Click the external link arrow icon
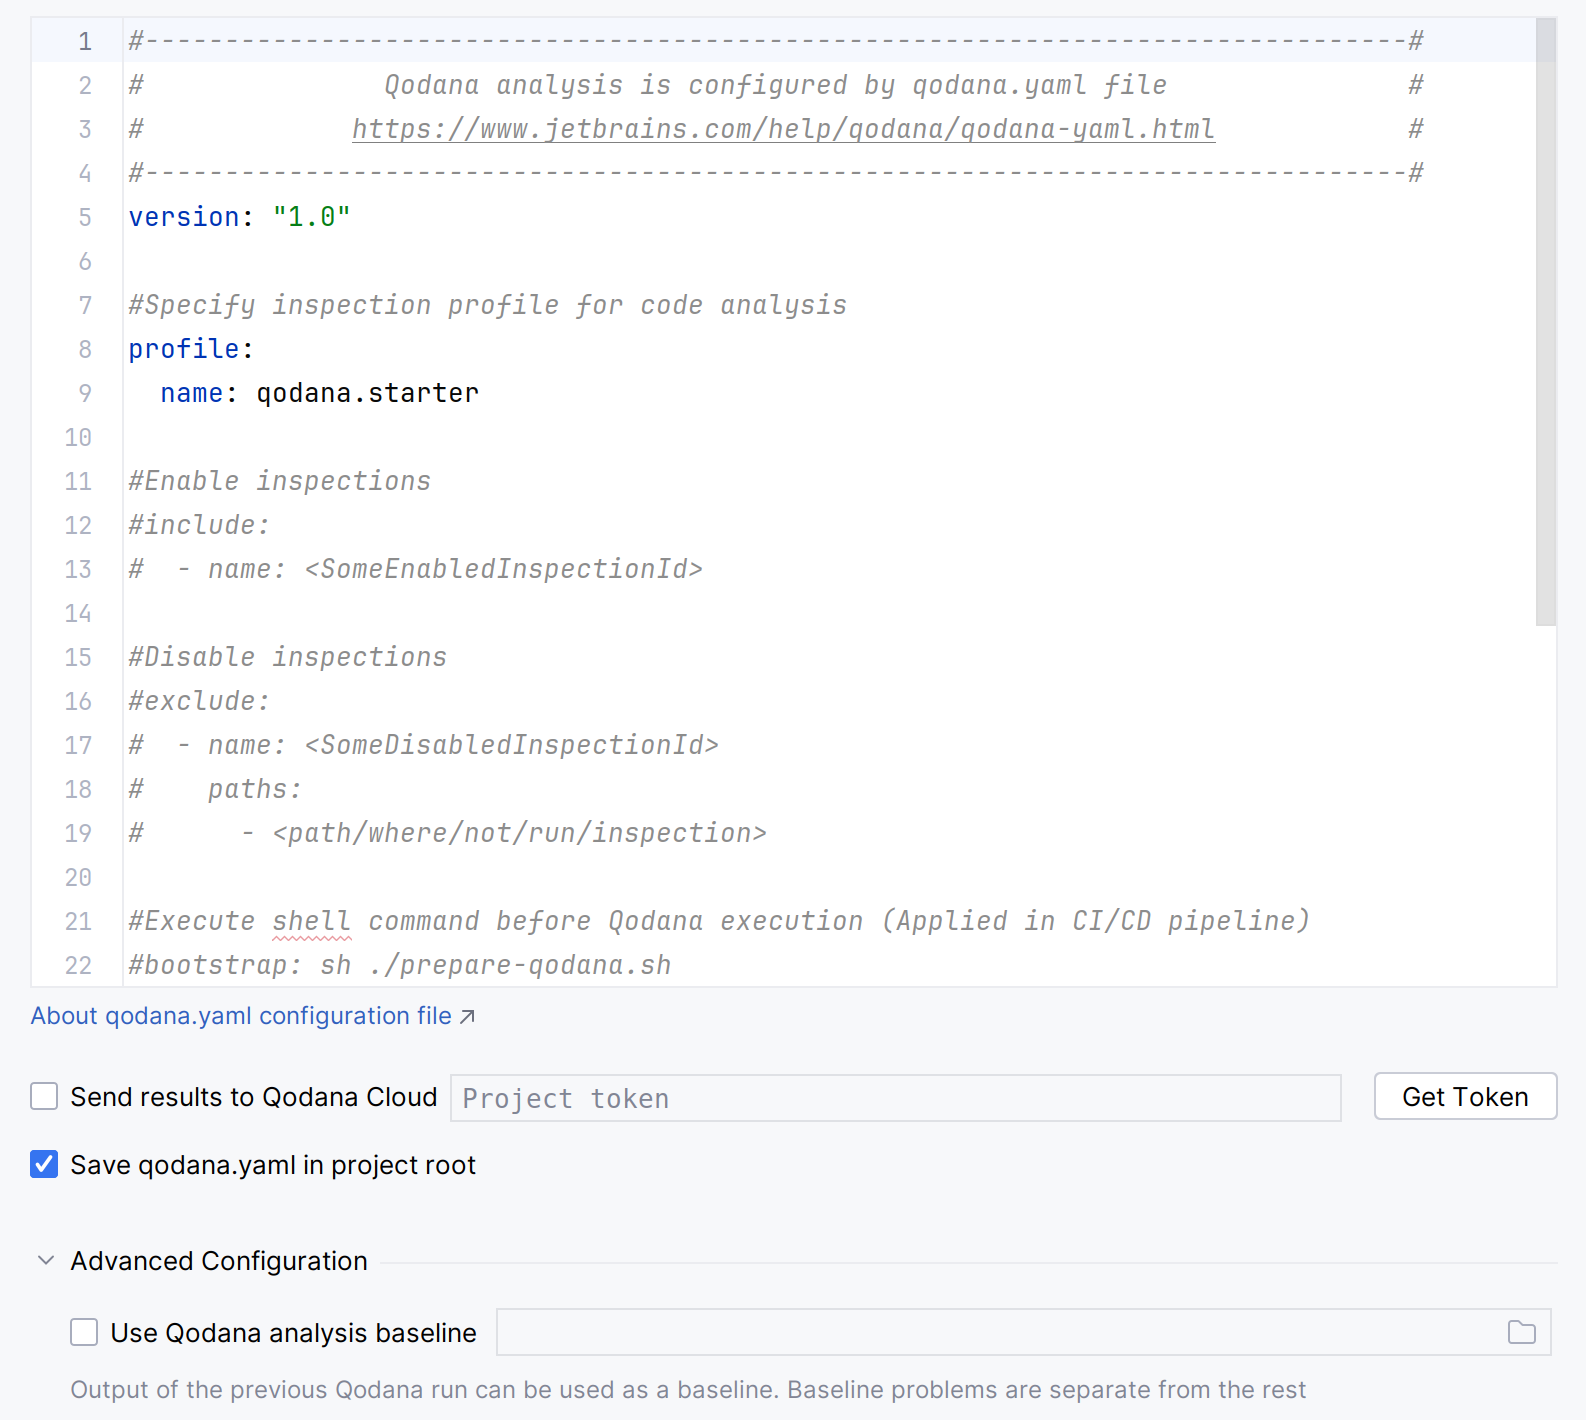Screen dimensions: 1586x1420 (467, 1017)
